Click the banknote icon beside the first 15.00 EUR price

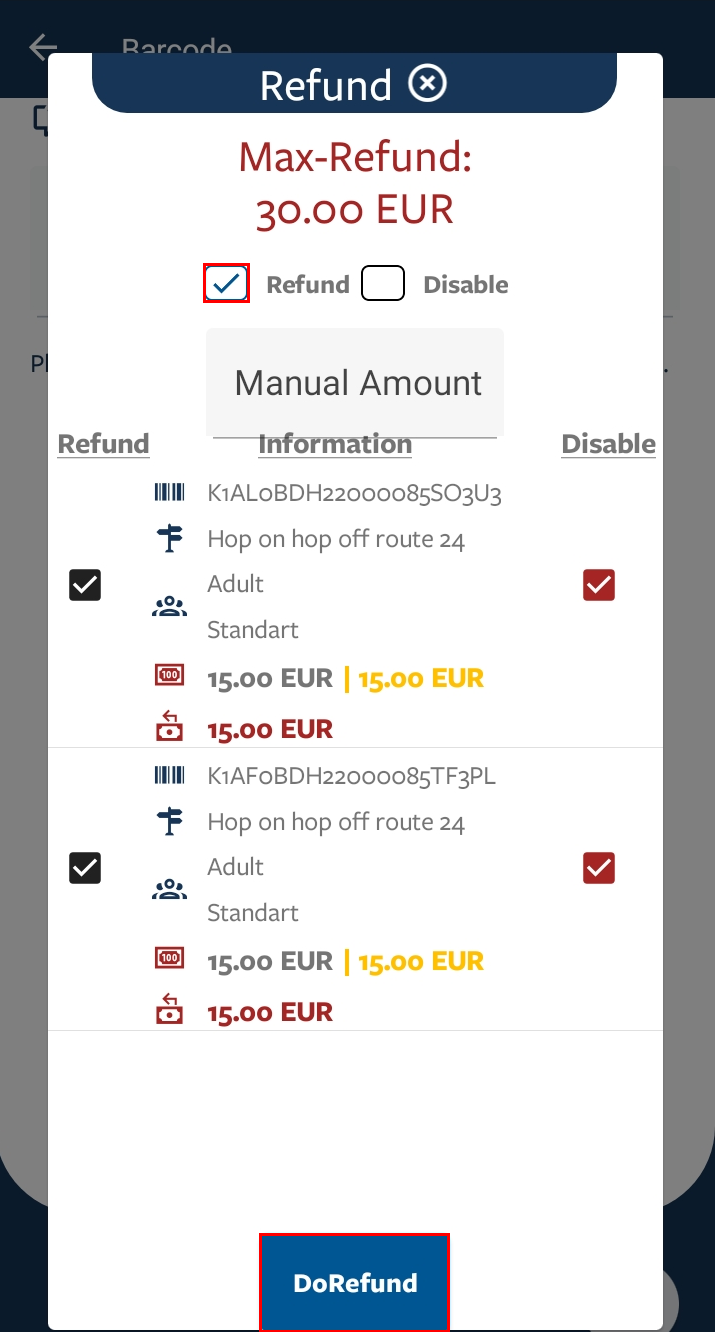point(169,675)
